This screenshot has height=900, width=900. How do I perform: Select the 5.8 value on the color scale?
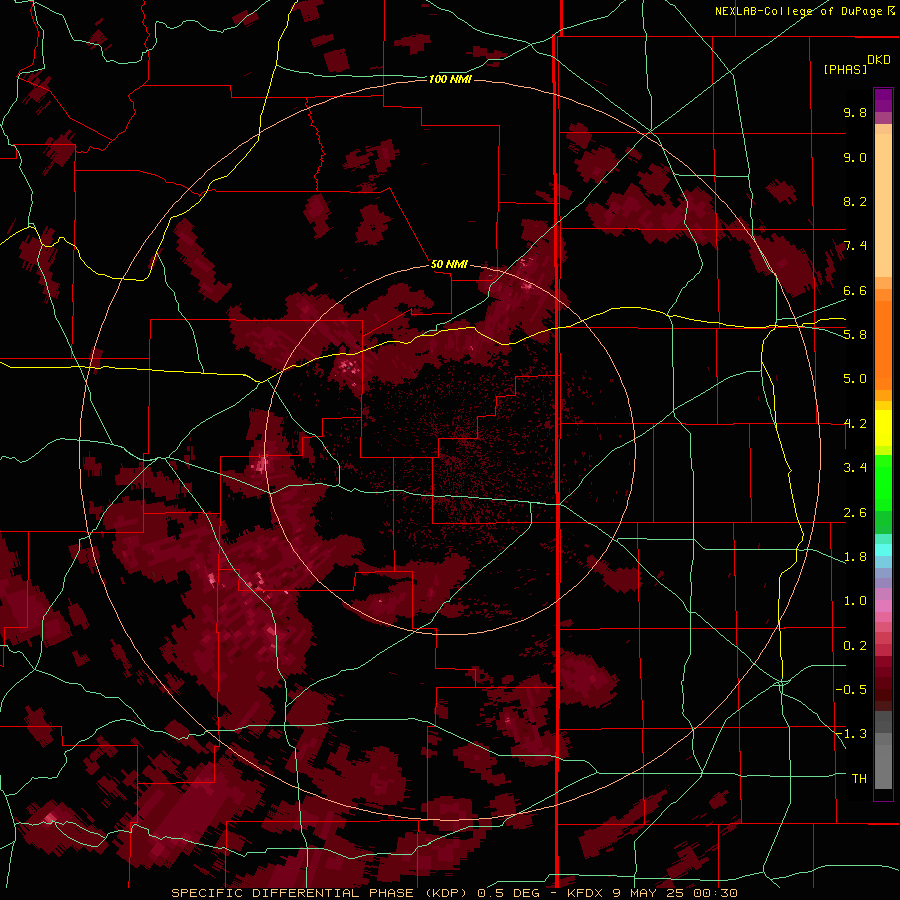click(855, 334)
